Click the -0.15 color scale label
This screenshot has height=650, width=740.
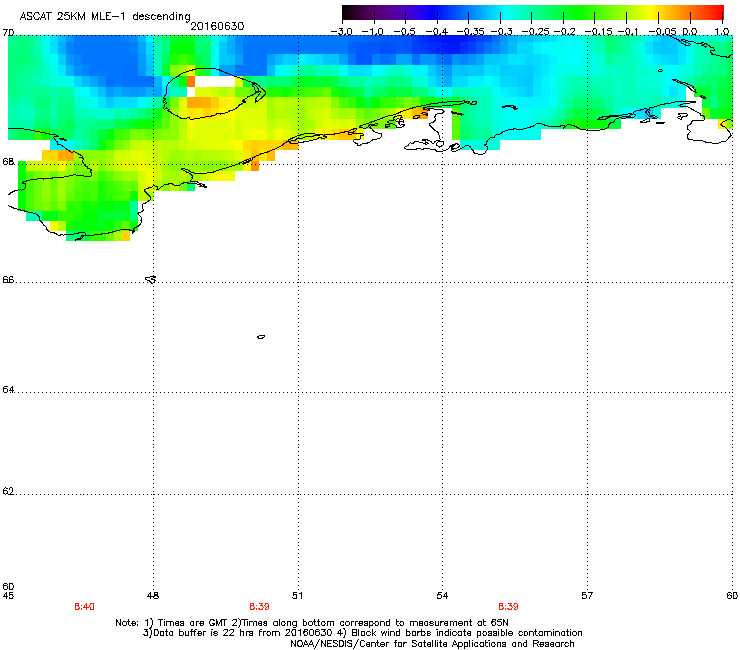598,32
